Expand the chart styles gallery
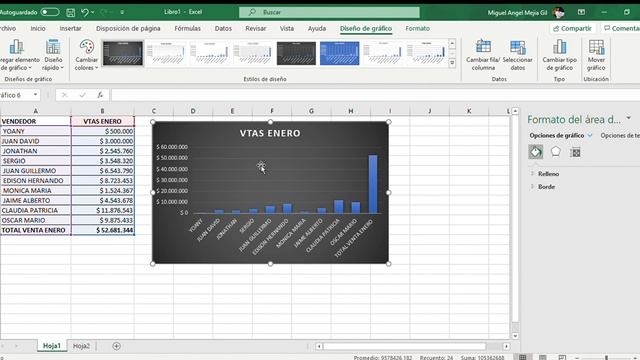 coord(452,63)
